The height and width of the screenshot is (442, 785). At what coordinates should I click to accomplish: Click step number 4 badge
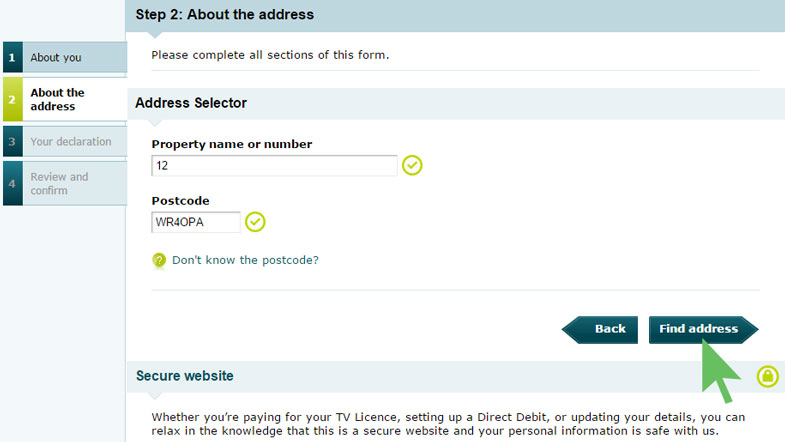click(13, 183)
